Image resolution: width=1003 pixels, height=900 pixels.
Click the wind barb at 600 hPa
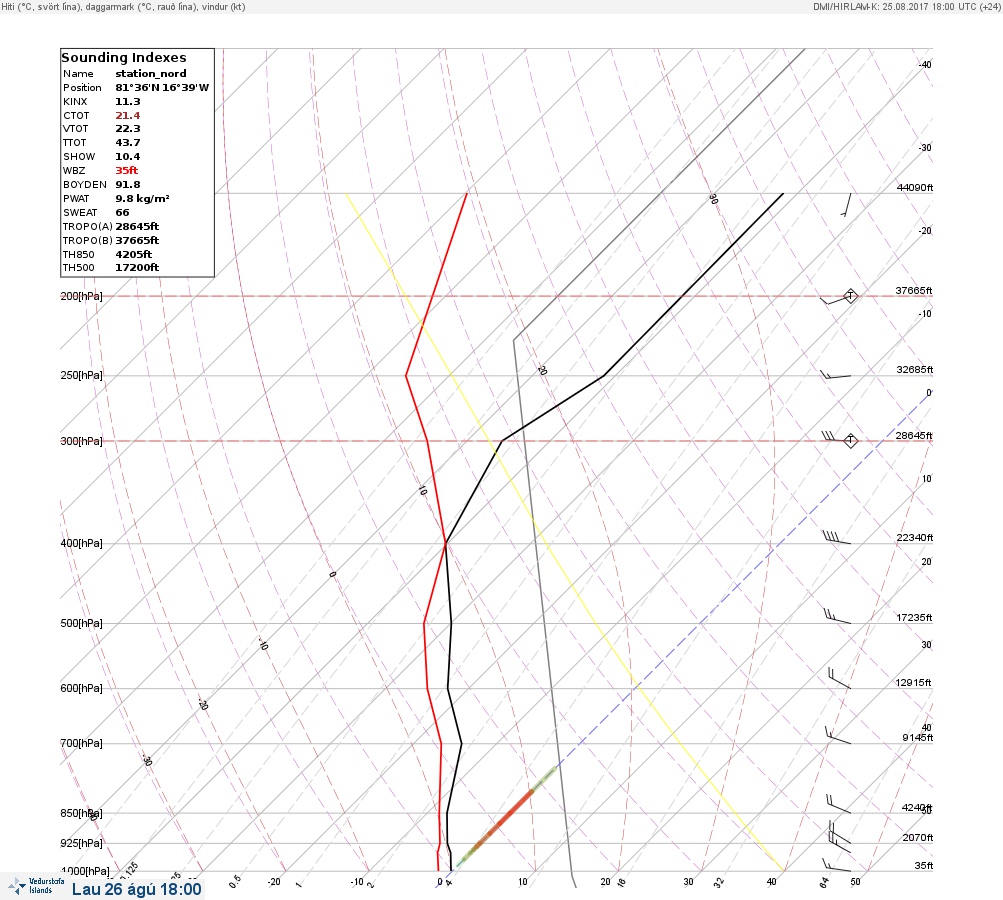[839, 679]
